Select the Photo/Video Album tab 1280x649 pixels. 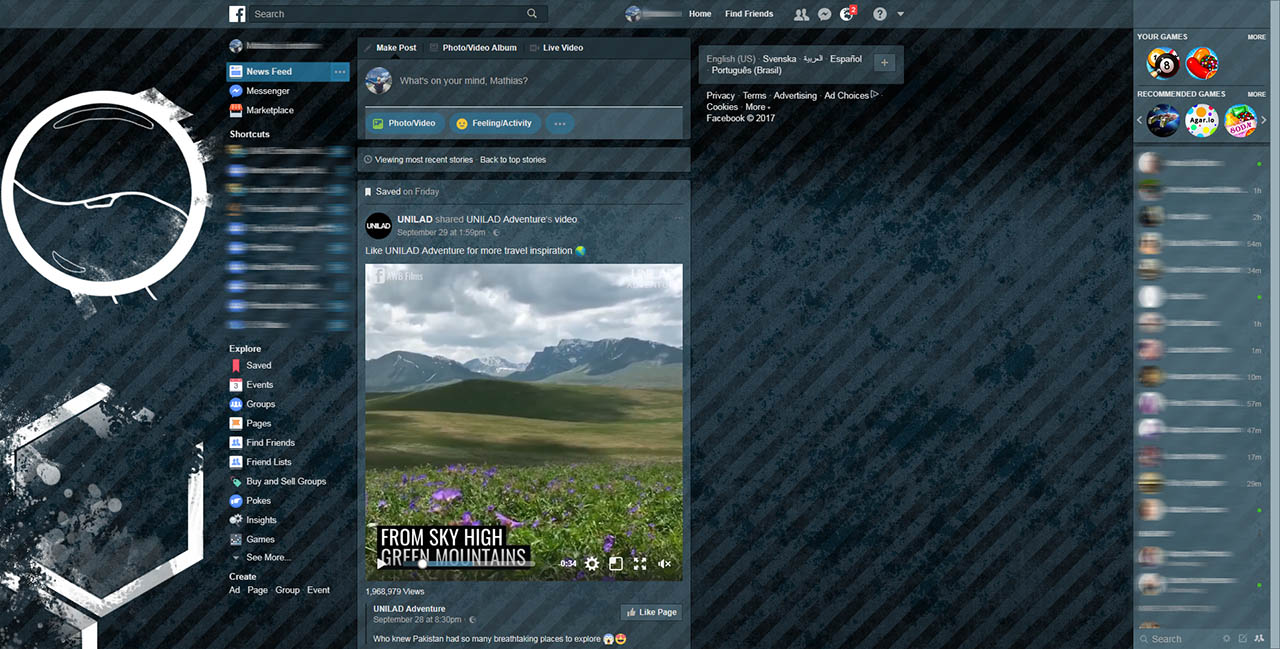coord(473,48)
